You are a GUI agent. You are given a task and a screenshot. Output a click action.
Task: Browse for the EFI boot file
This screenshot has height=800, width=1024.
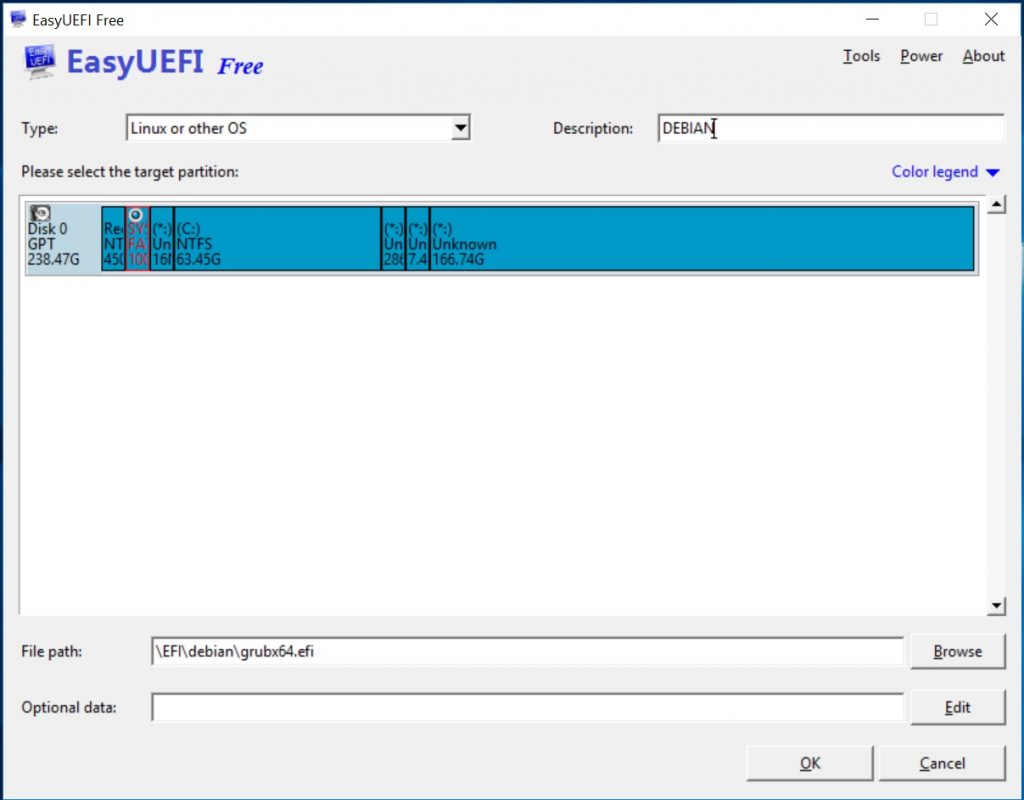[957, 652]
